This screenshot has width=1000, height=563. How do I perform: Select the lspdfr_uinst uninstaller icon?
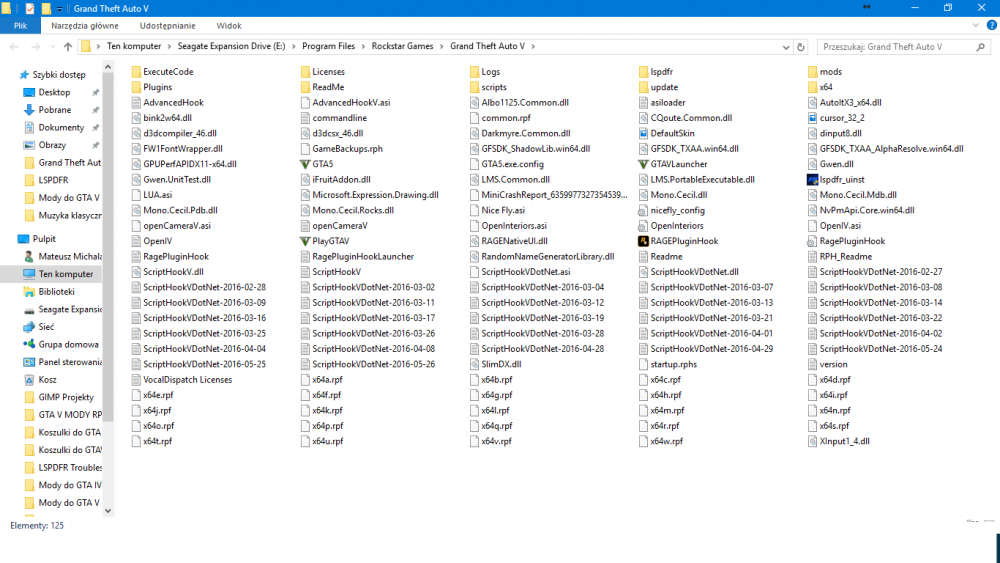812,180
